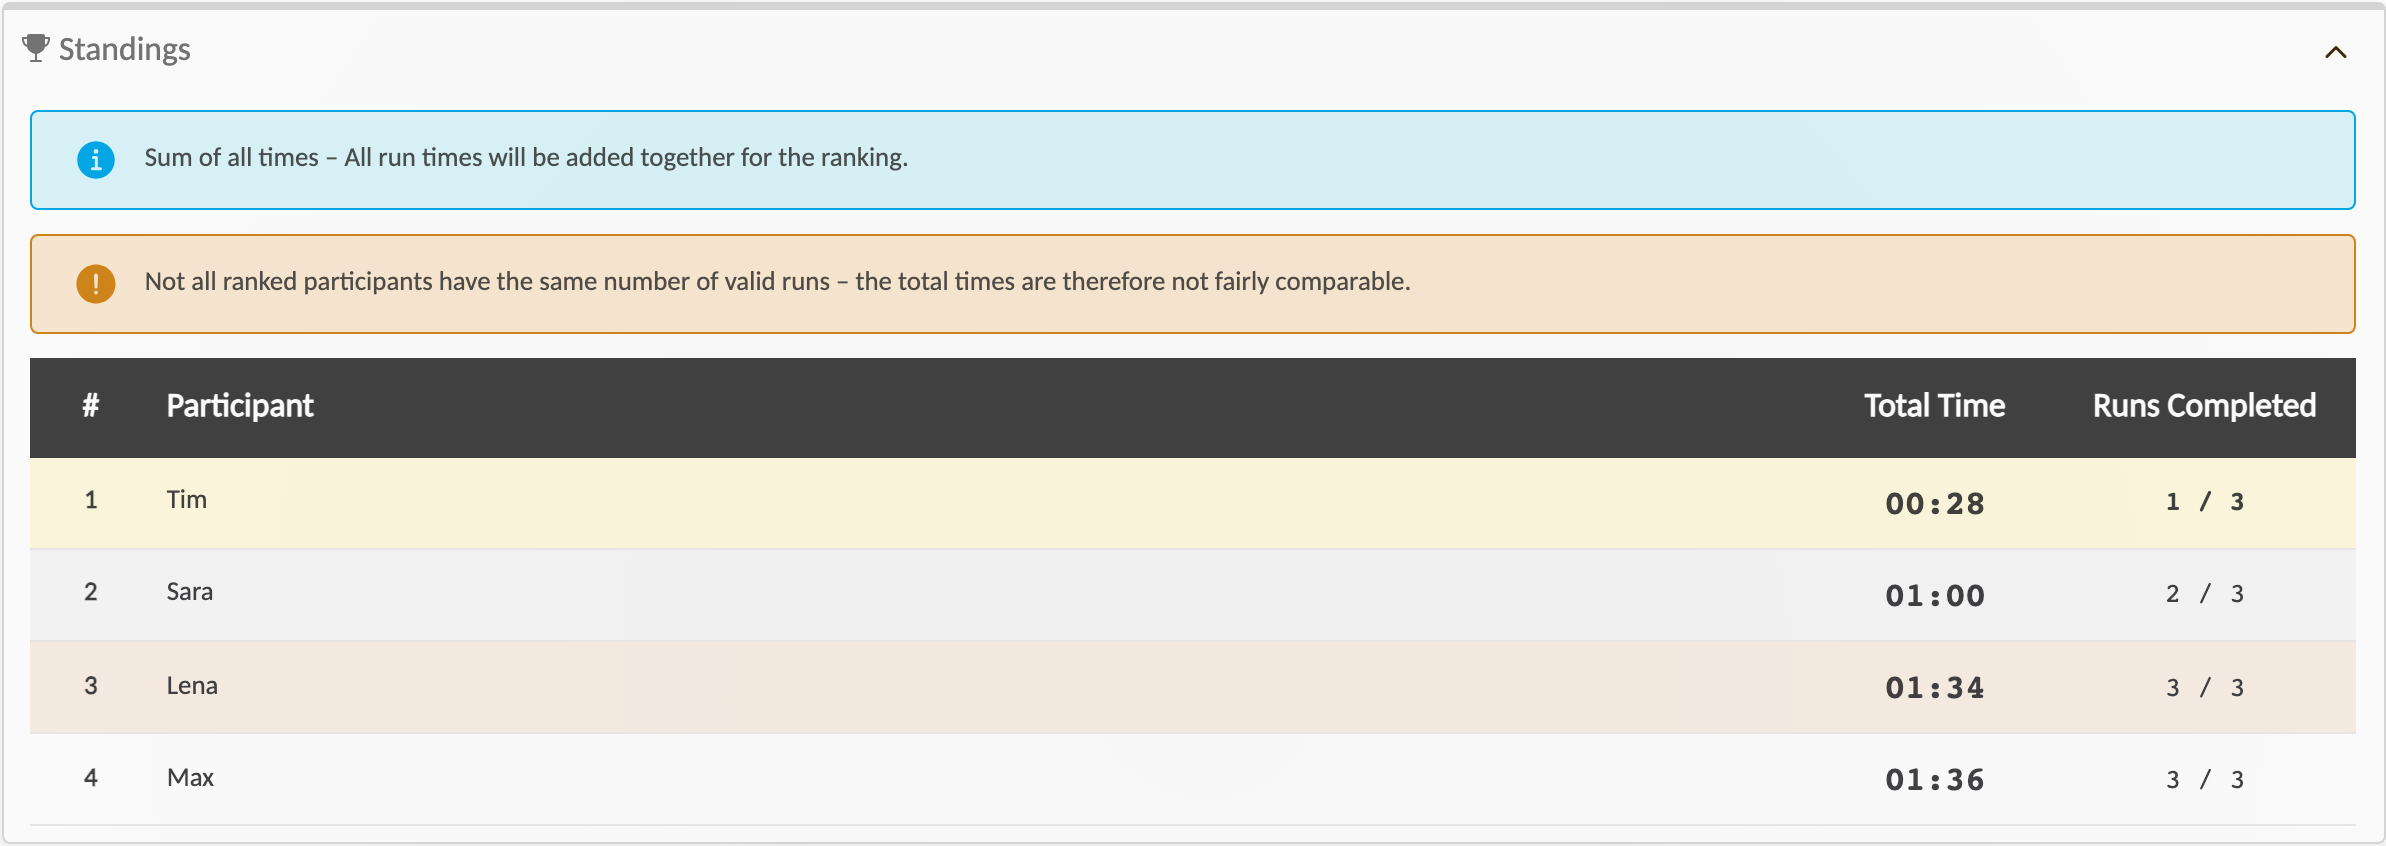Click rank number 1 in Tim's row
Viewport: 2386px width, 846px height.
pyautogui.click(x=91, y=499)
